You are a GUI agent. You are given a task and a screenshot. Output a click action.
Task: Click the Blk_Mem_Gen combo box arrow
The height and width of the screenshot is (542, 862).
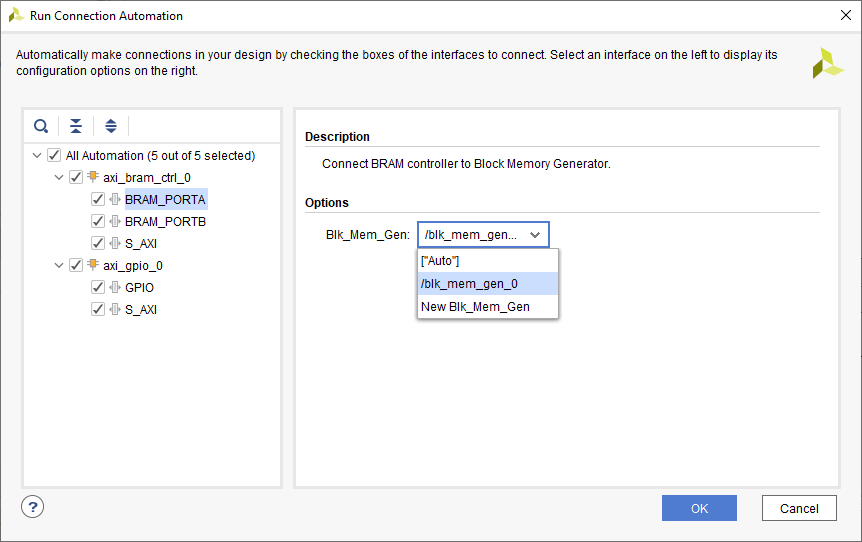535,235
